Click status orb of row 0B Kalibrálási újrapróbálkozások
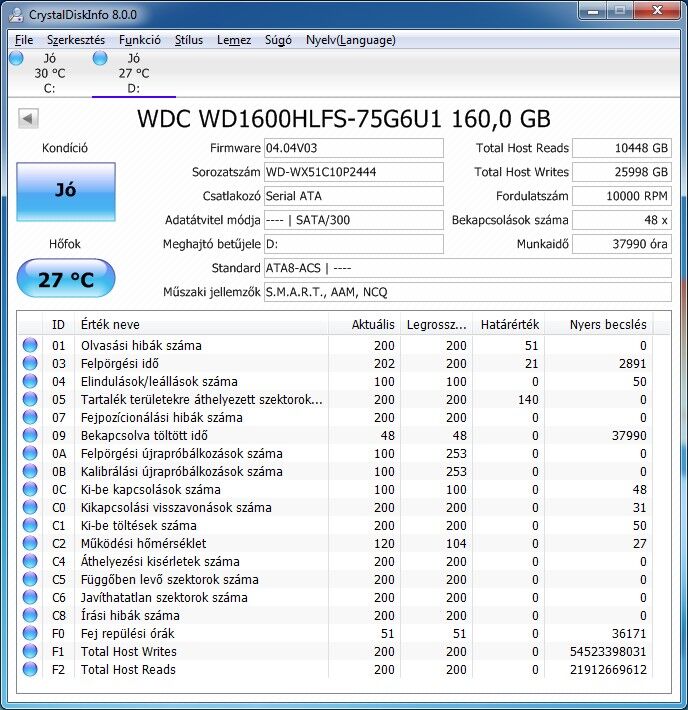Image resolution: width=688 pixels, height=710 pixels. point(30,471)
